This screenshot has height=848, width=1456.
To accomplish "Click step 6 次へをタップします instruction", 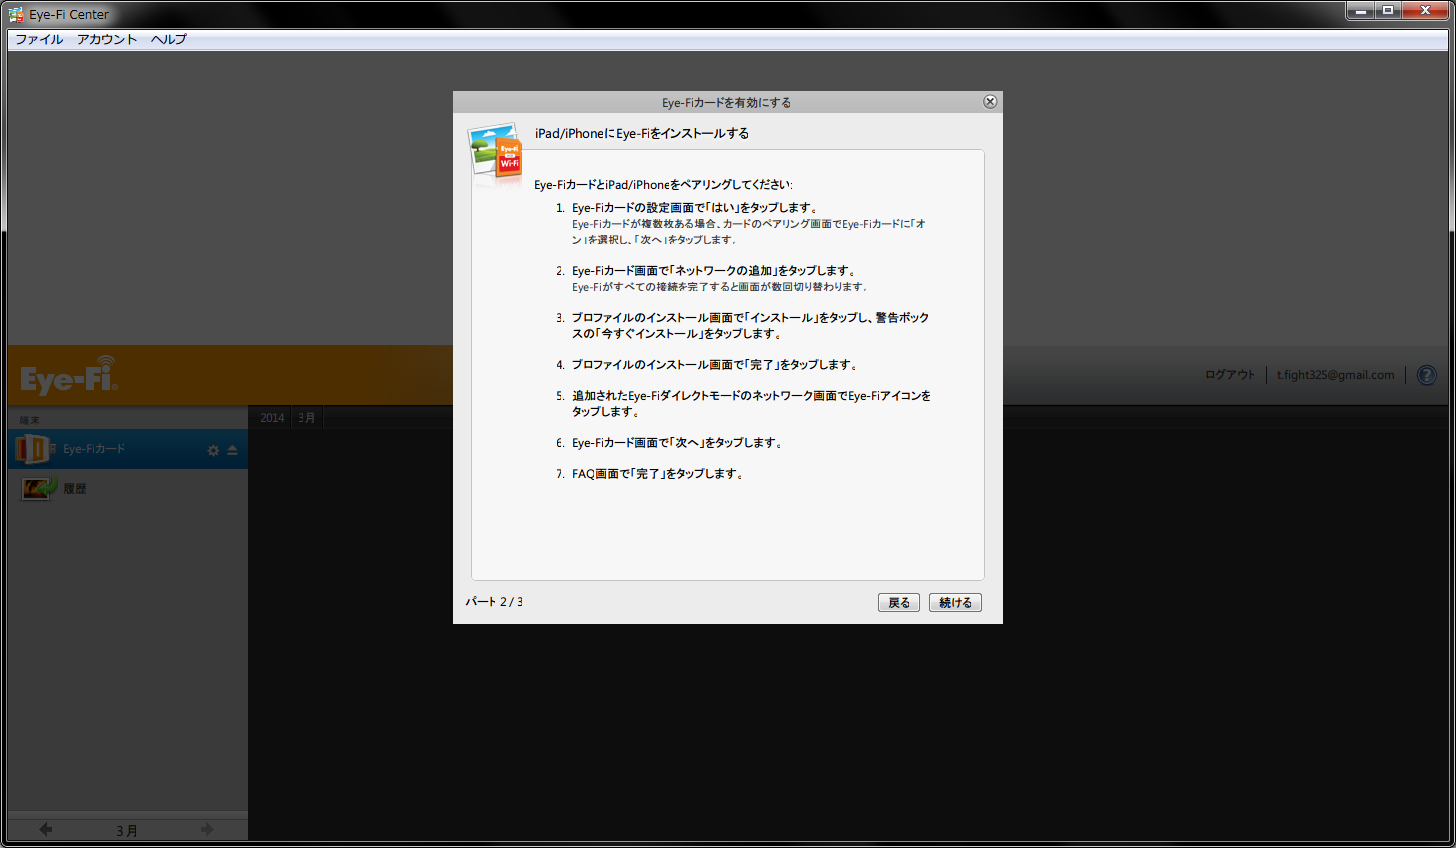I will click(678, 443).
